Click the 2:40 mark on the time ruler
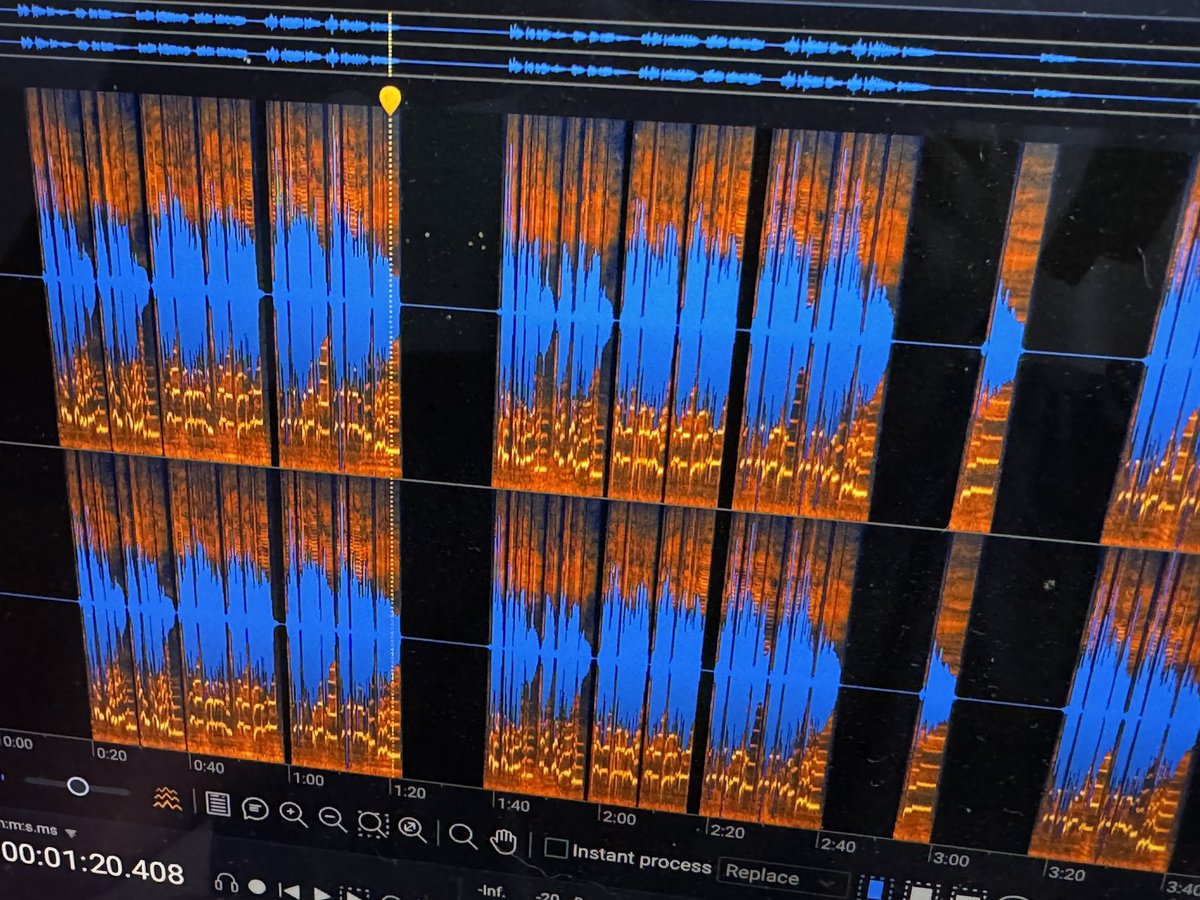The height and width of the screenshot is (900, 1200). pos(838,845)
